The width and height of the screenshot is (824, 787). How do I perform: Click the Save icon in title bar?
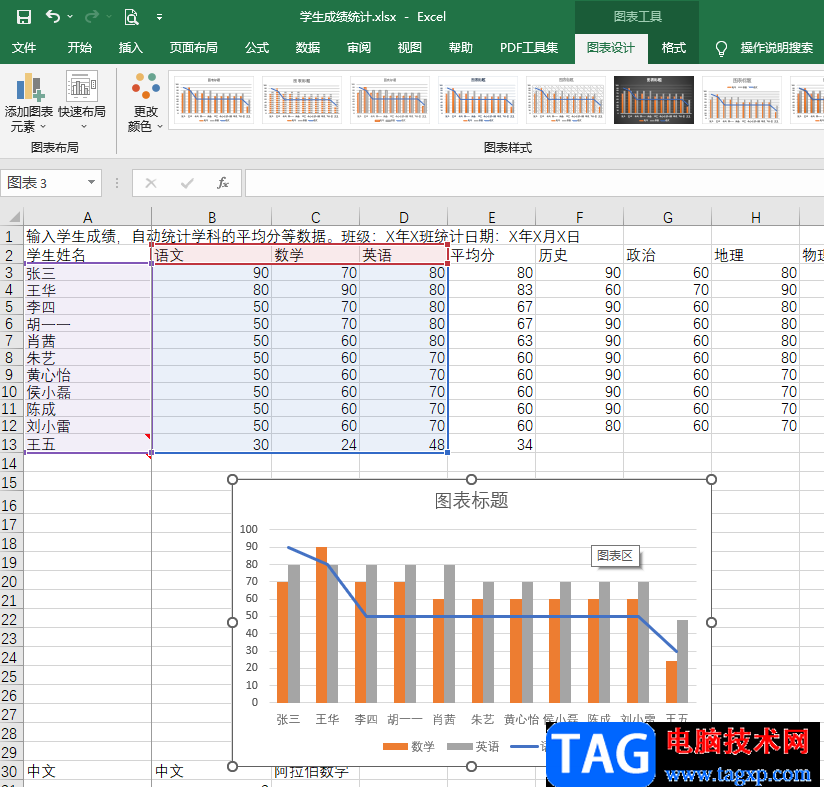tap(24, 17)
